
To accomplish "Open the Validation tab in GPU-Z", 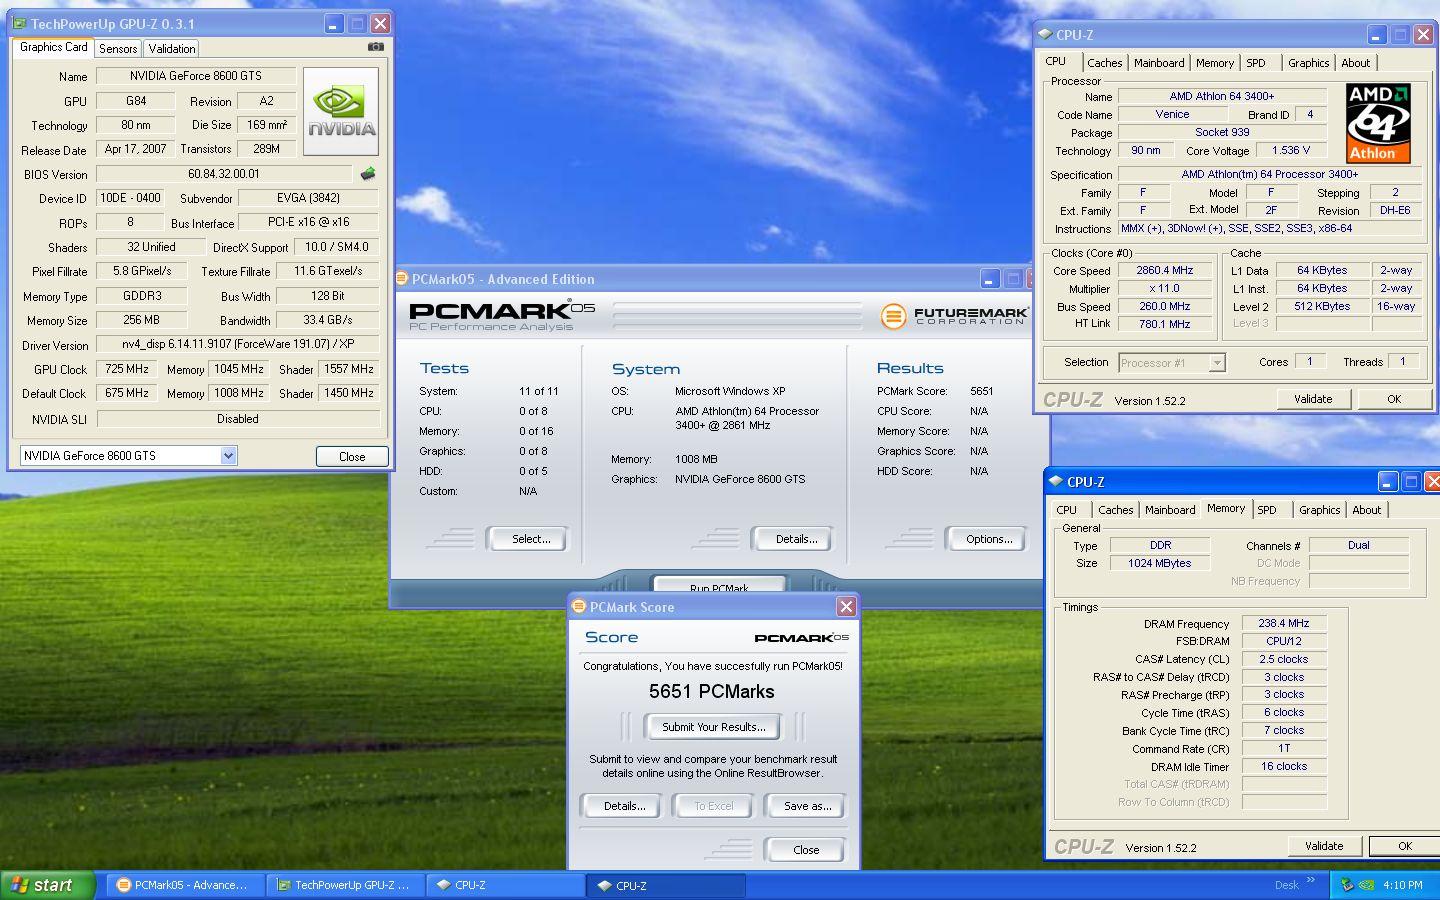I will point(172,49).
